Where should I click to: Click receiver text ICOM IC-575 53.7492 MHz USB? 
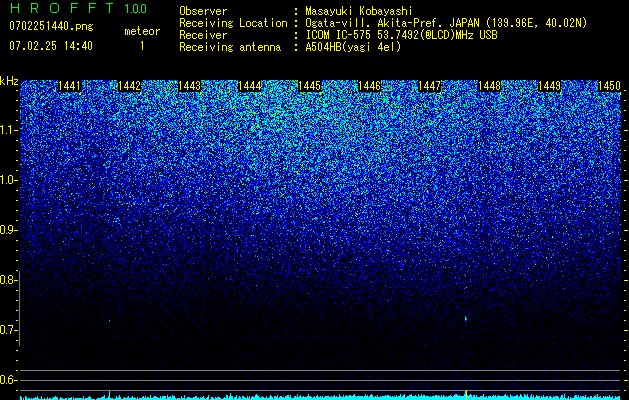point(401,35)
